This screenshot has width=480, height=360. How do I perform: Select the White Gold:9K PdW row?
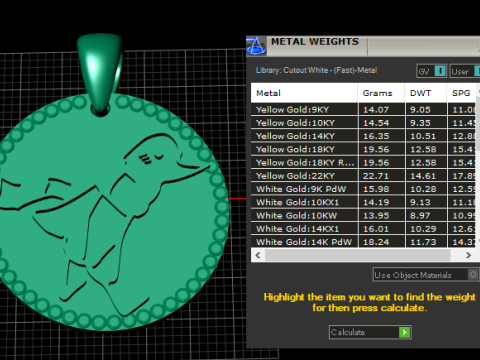[x=363, y=189]
